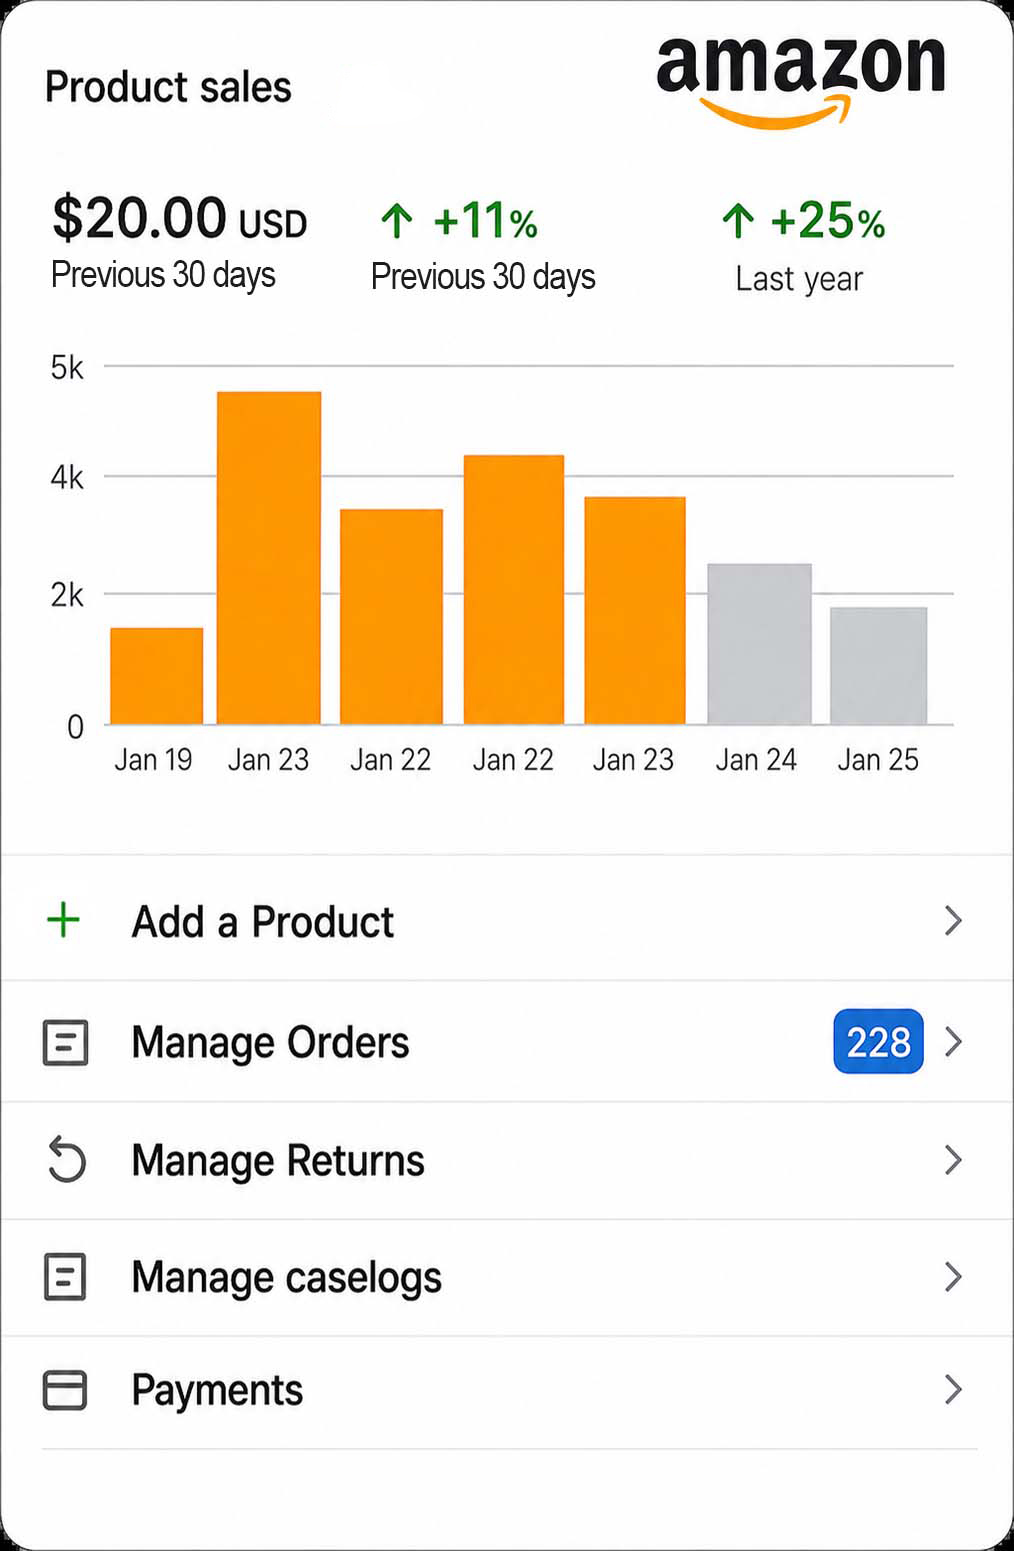The width and height of the screenshot is (1014, 1551).
Task: Click the Payments credit card icon
Action: tap(65, 1390)
